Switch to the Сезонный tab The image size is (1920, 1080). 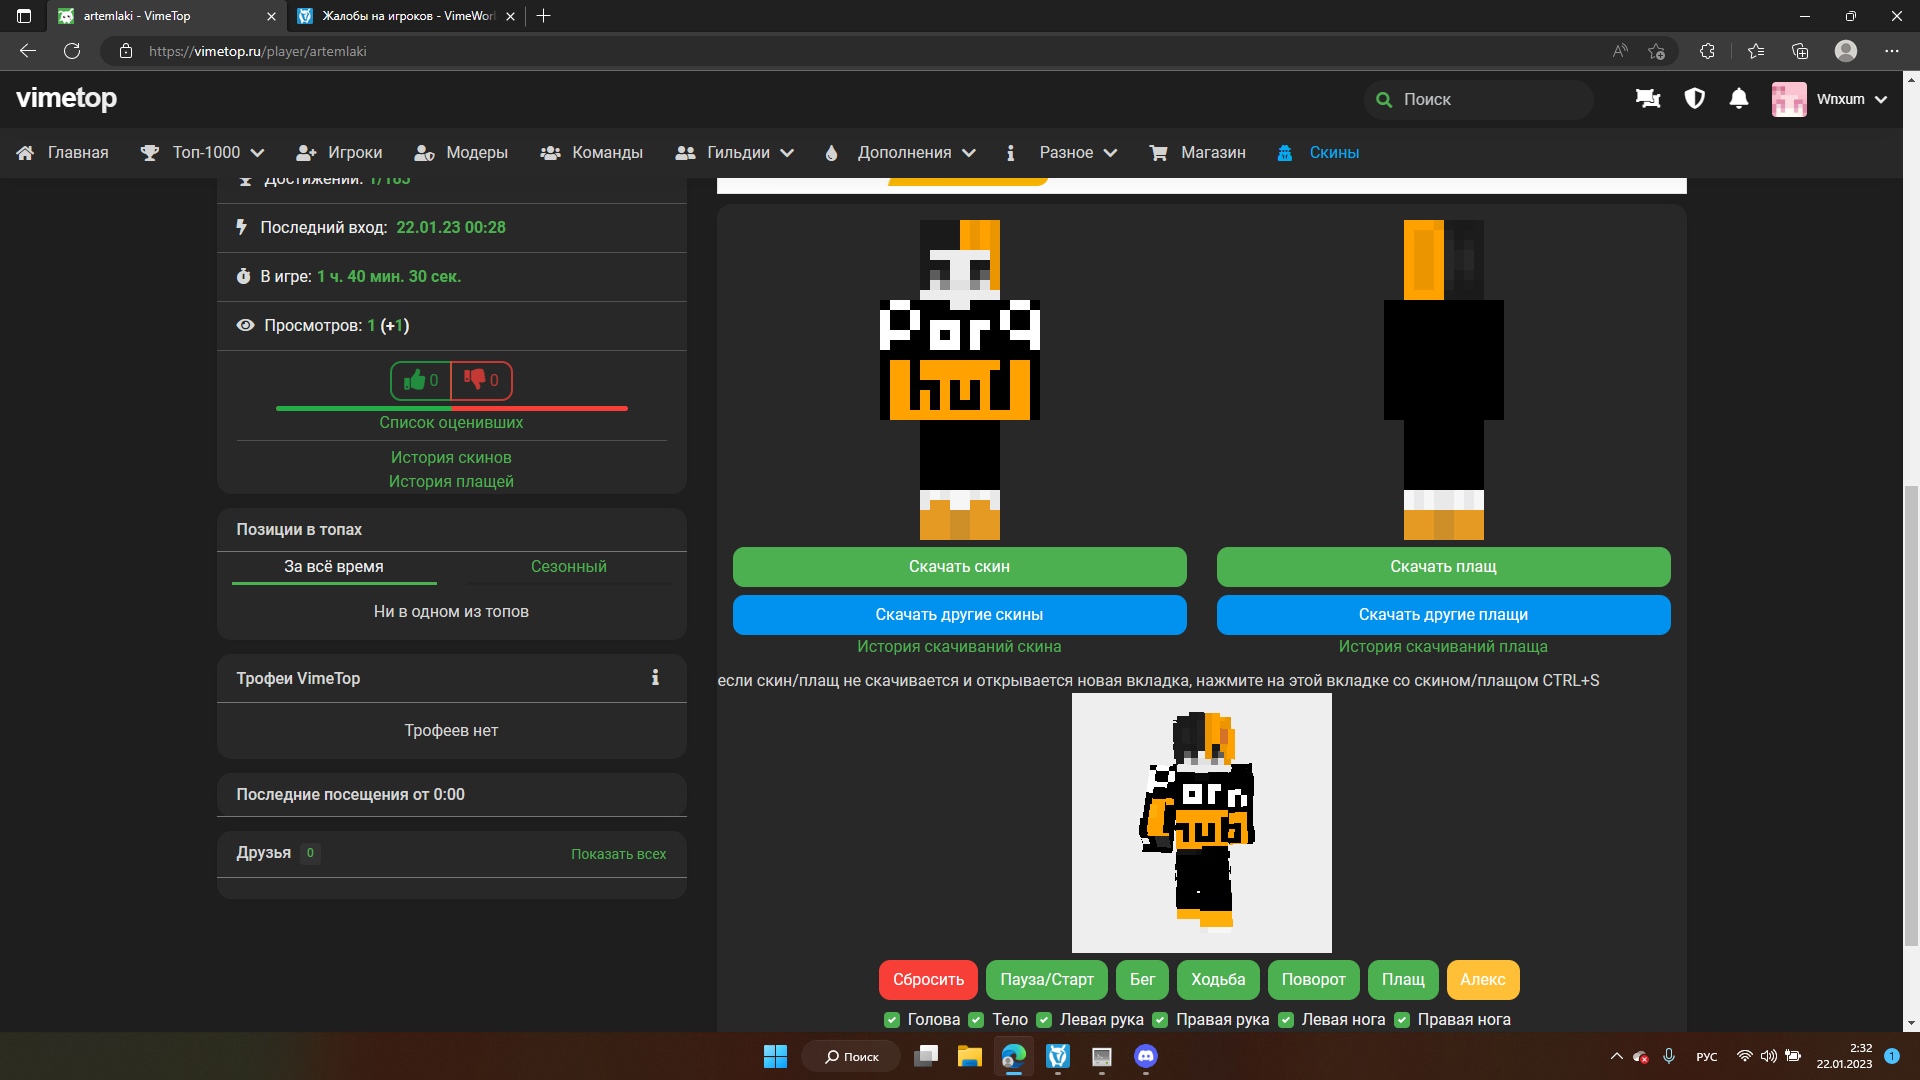point(568,566)
